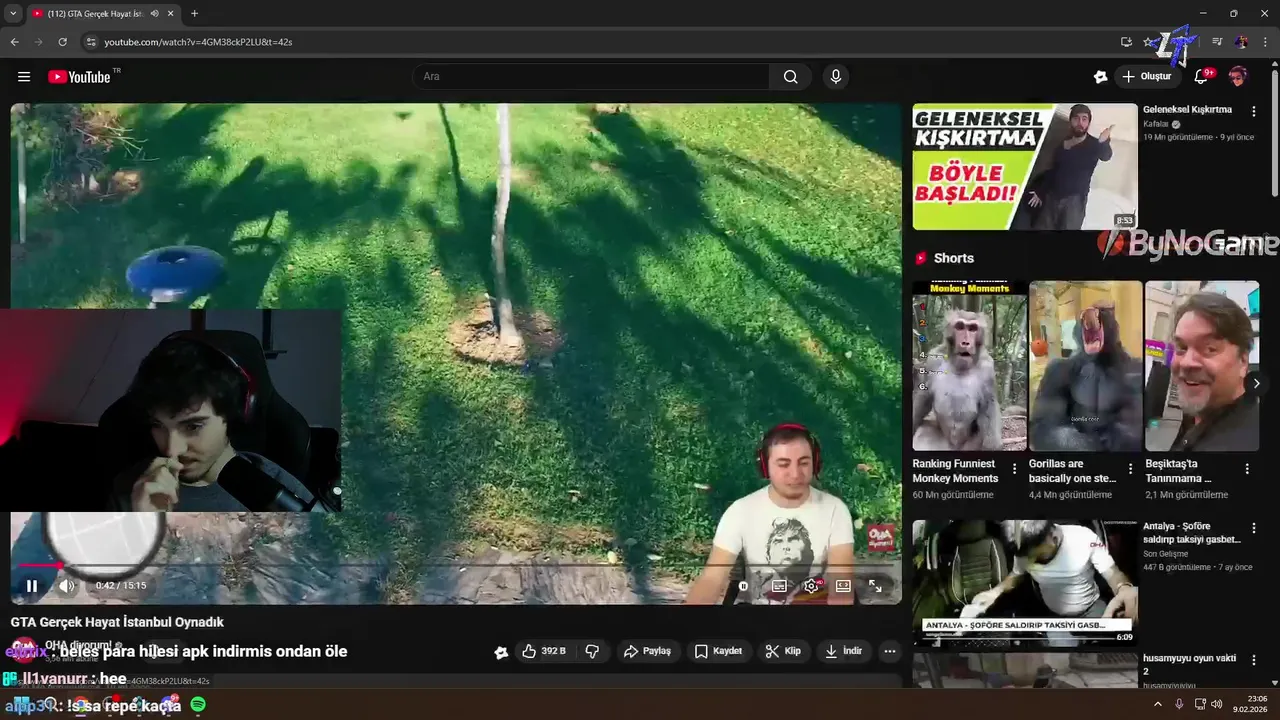
Task: Focus the YouTube Ara search field
Action: tap(591, 77)
